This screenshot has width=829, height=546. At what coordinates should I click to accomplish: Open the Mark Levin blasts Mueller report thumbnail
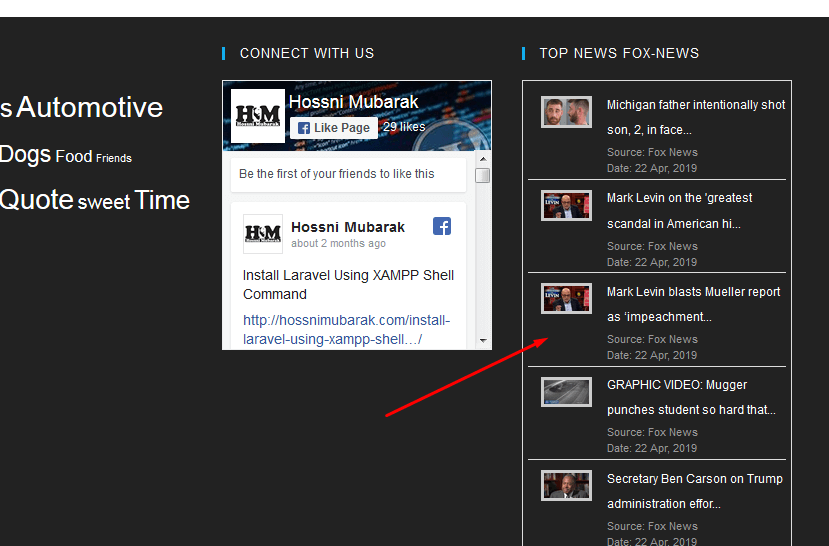pyautogui.click(x=566, y=299)
